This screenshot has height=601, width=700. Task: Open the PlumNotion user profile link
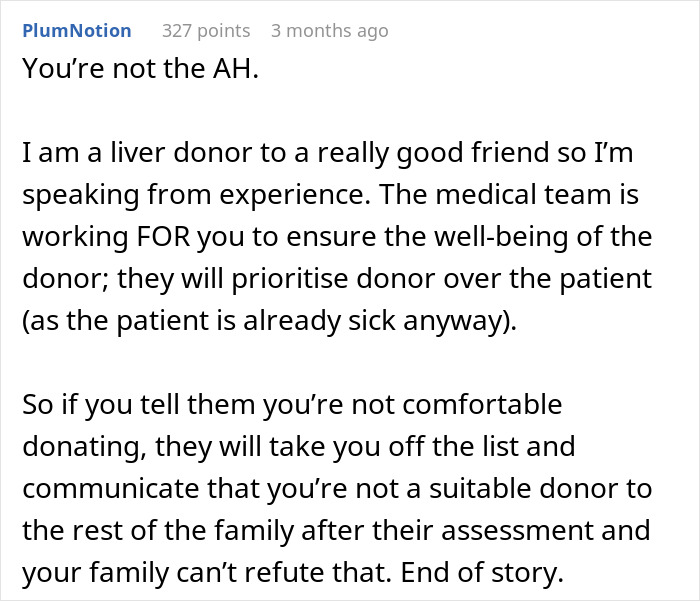coord(76,30)
